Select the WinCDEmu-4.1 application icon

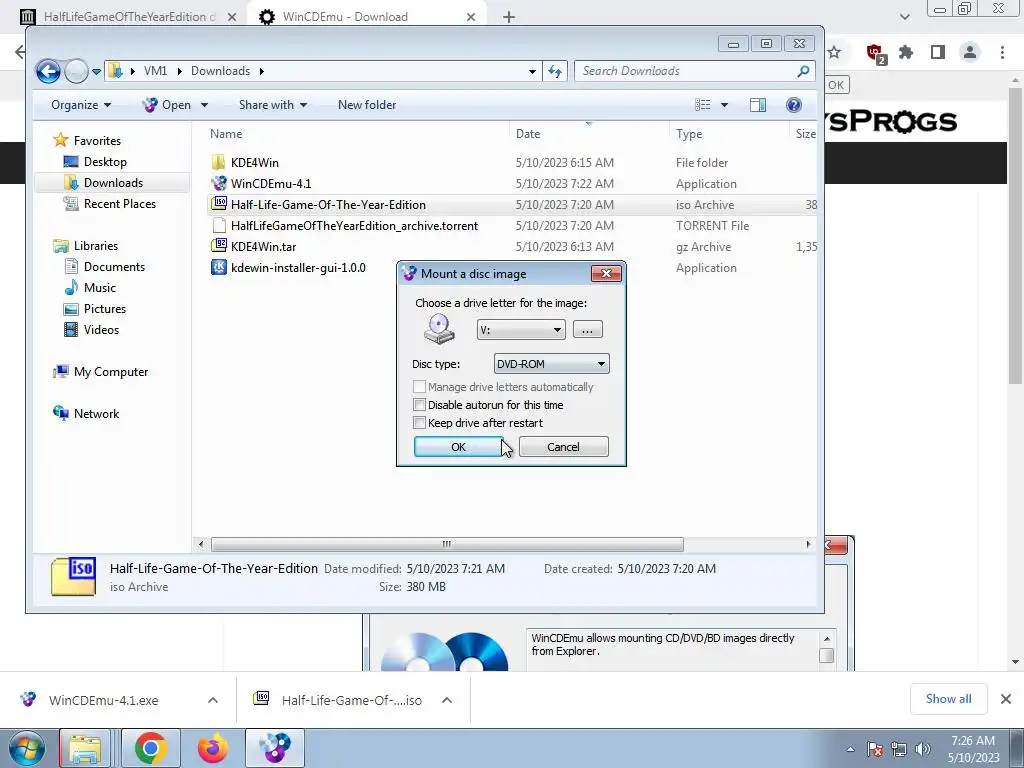click(x=219, y=184)
